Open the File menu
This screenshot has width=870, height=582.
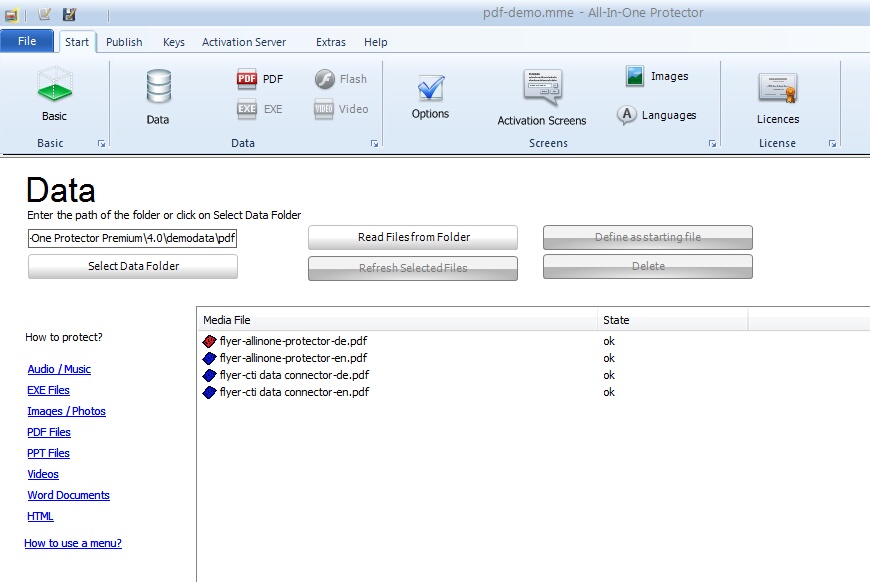(x=27, y=41)
